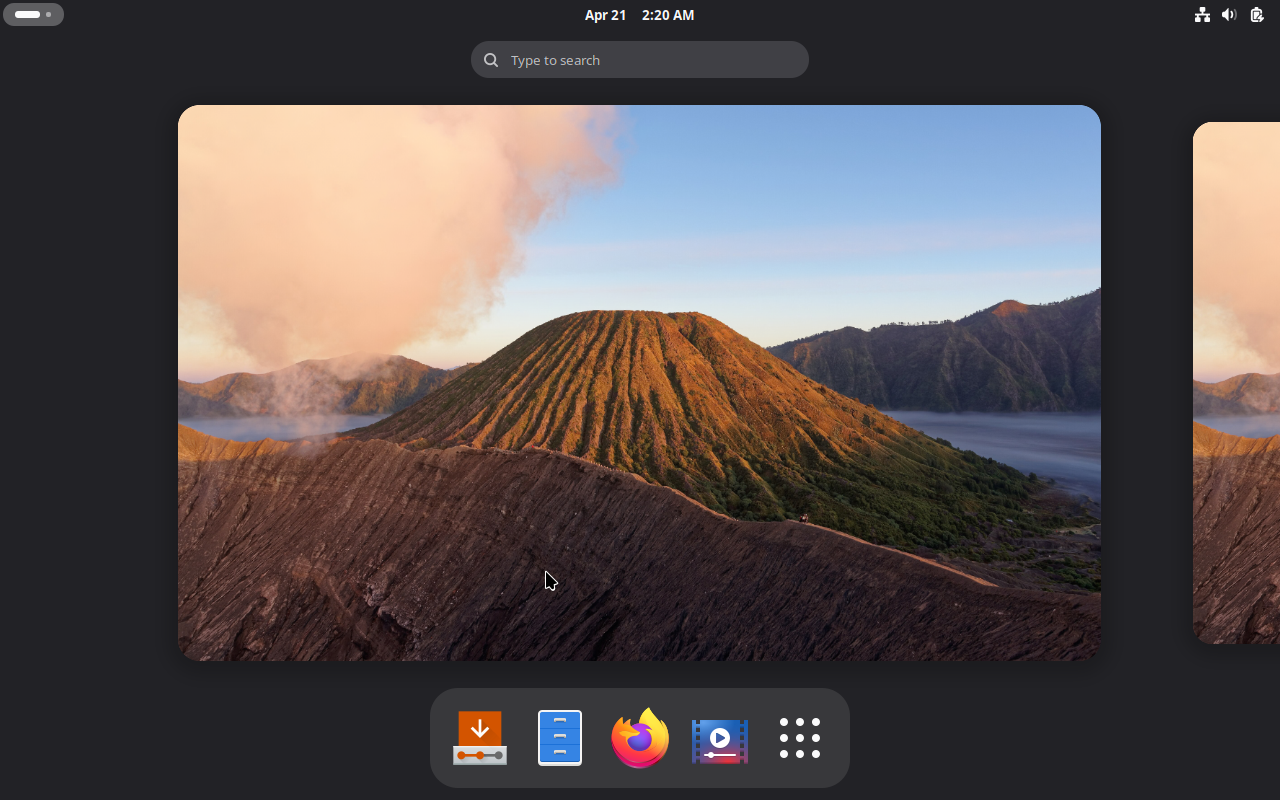This screenshot has height=800, width=1280.
Task: Launch the video player from the dash
Action: click(720, 740)
